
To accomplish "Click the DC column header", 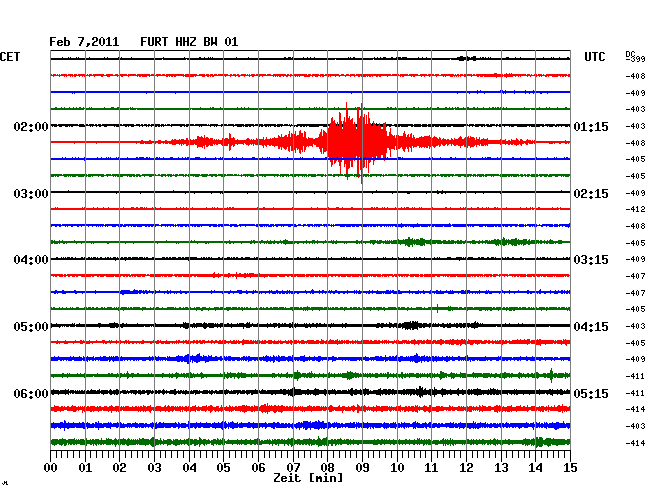I will 630,54.
